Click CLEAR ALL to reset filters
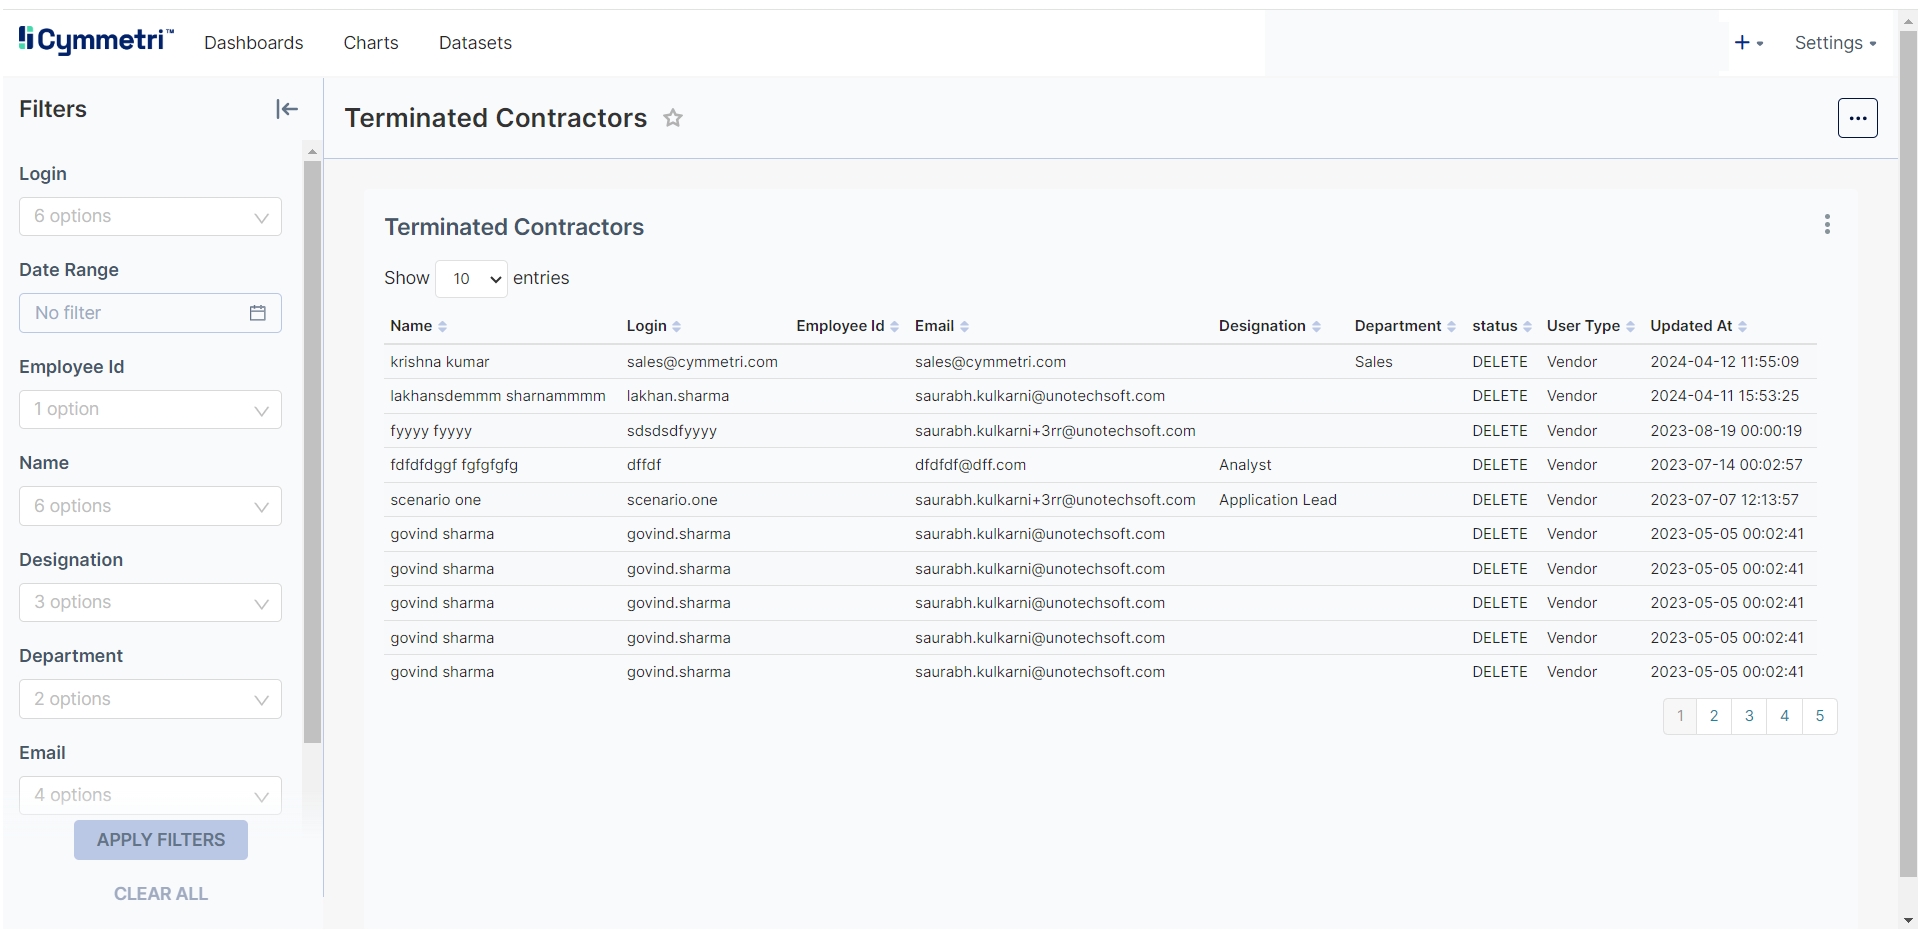Screen dimensions: 1920x931 click(x=161, y=894)
